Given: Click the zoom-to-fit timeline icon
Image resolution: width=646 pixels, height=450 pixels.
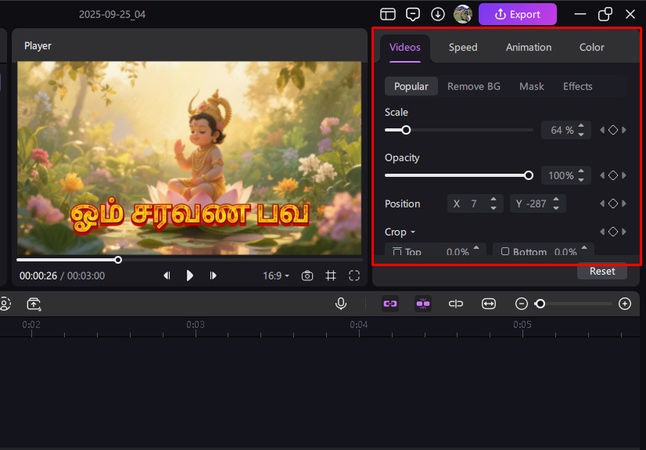Looking at the screenshot, I should click(x=489, y=304).
